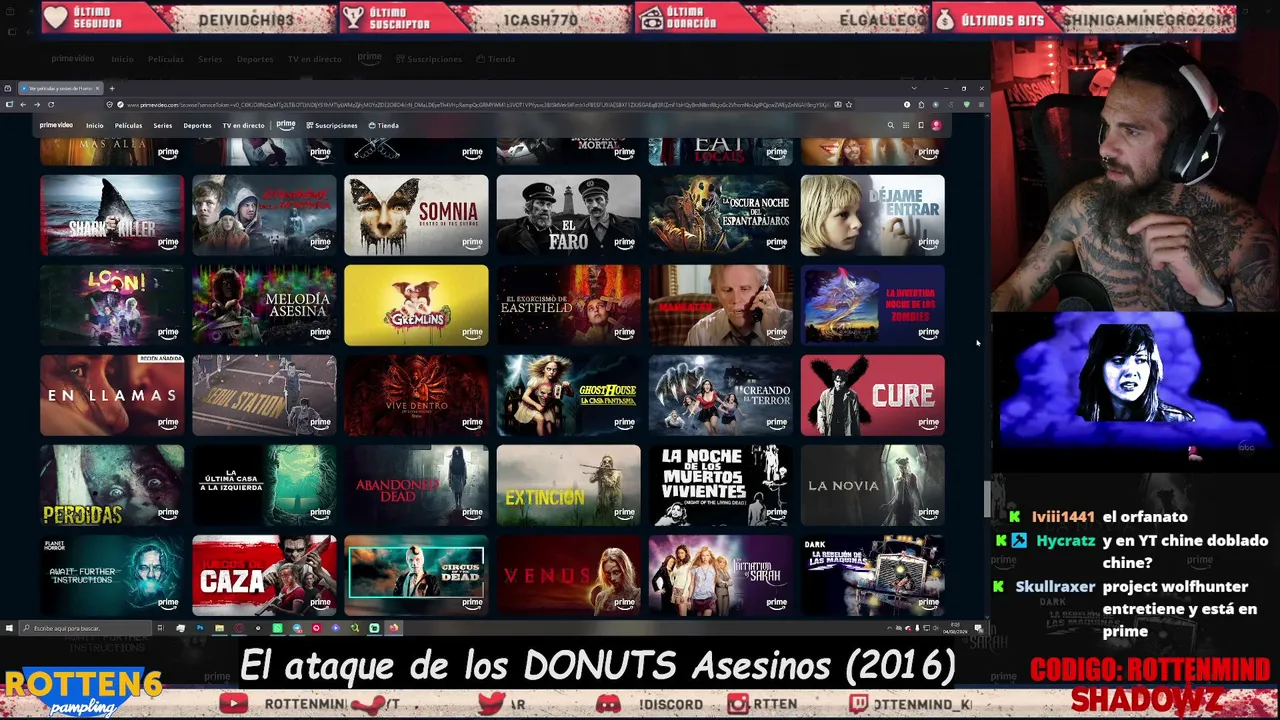This screenshot has height=720, width=1280.
Task: Open La Divertida Noche de los Zombies
Action: pos(872,305)
